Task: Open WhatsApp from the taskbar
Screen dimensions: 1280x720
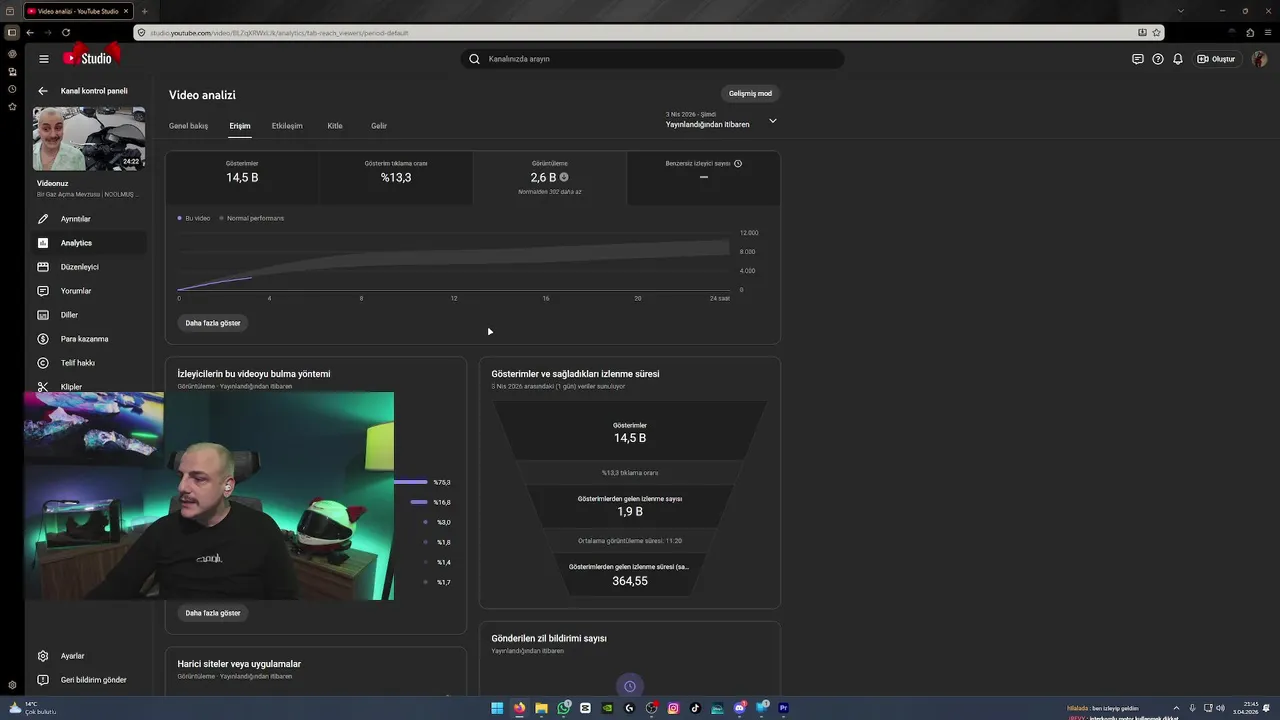Action: 563,708
